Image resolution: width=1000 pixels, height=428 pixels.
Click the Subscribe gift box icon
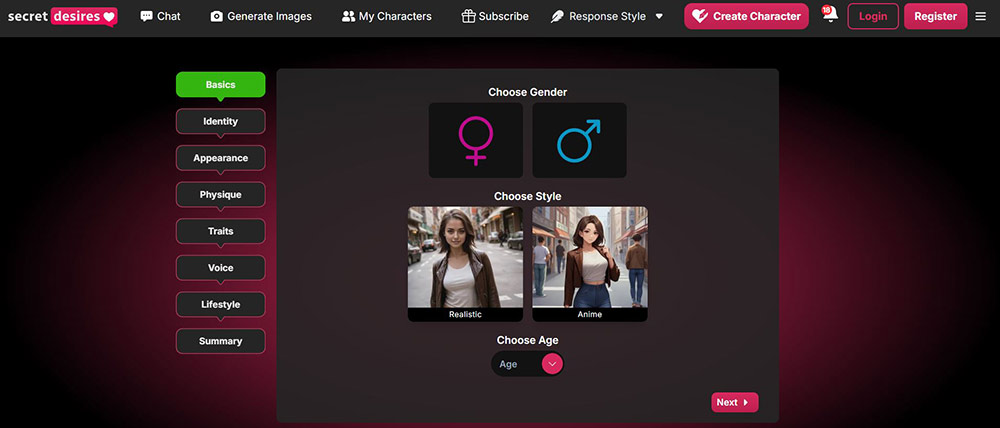(x=468, y=16)
